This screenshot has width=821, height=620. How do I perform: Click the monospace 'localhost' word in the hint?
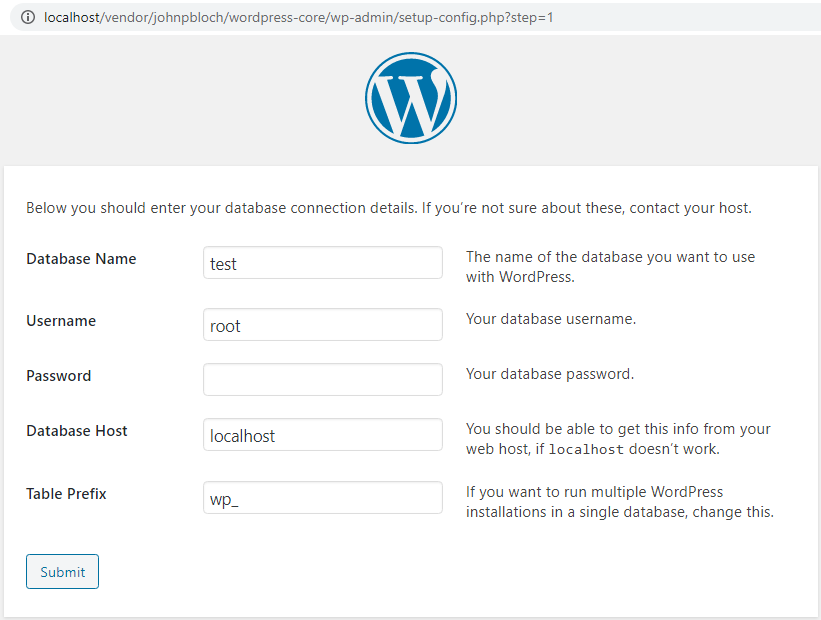586,450
